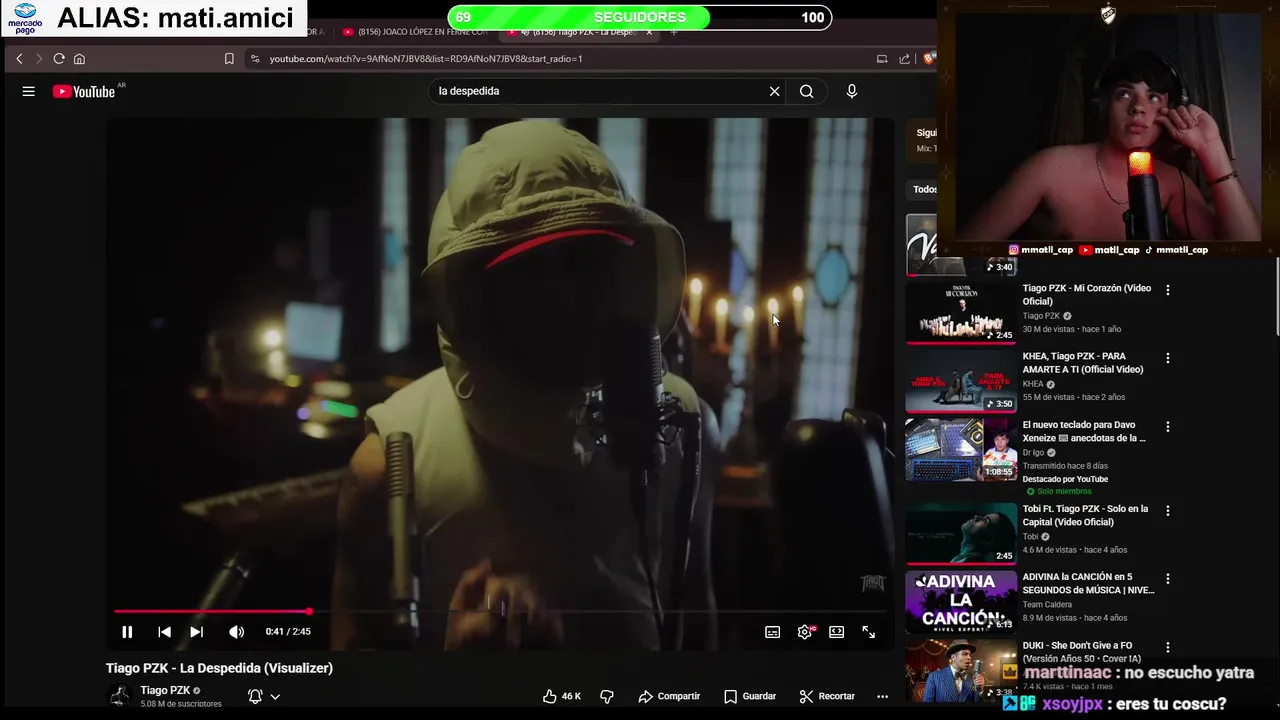Expand the notification options chevron

(x=275, y=696)
